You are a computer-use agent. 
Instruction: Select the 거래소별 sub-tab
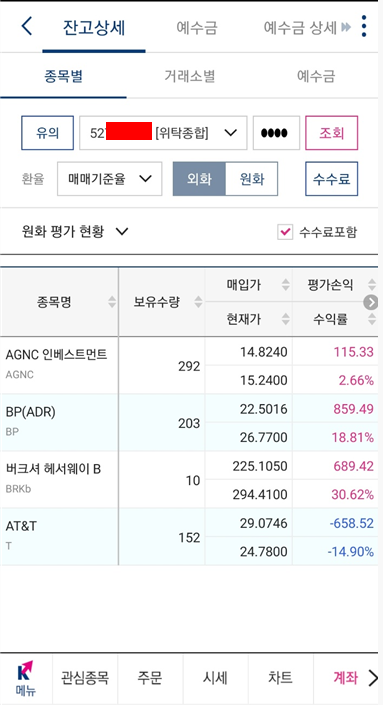coord(189,76)
